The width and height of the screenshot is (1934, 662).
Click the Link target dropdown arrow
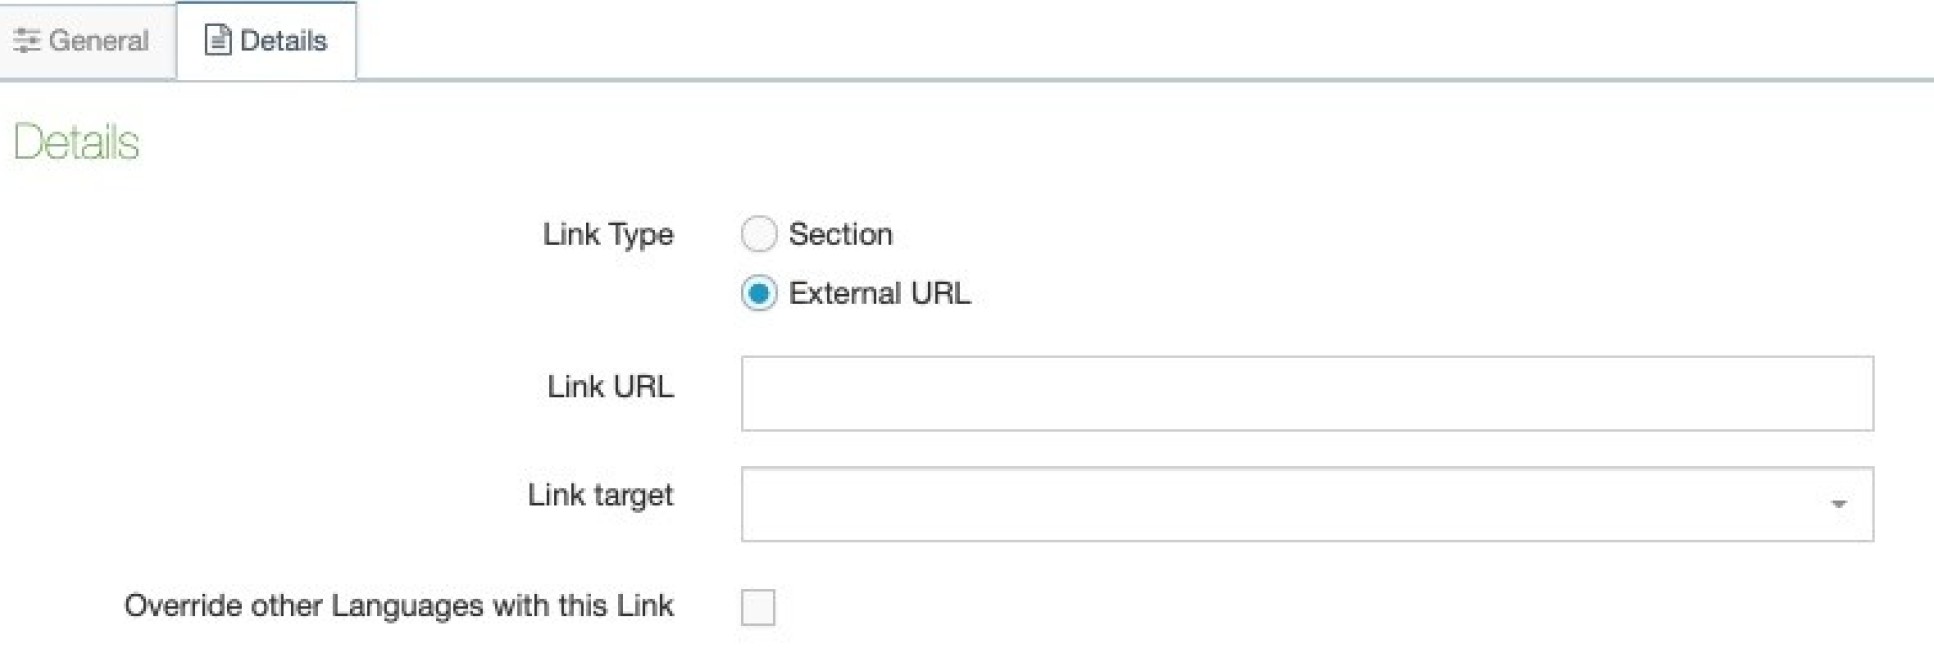click(x=1838, y=504)
